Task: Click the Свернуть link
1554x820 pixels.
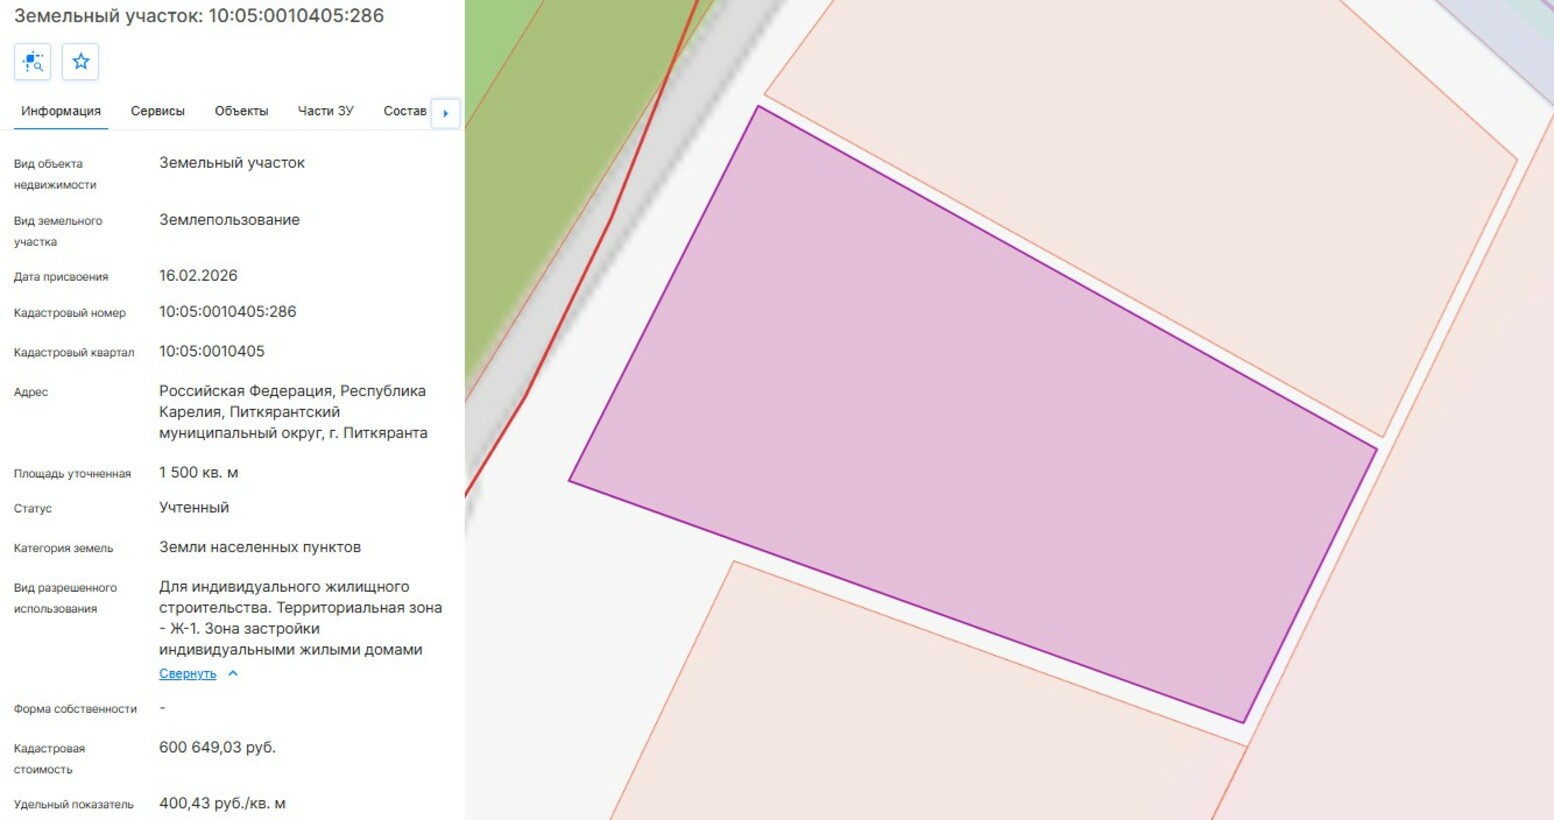Action: click(187, 674)
